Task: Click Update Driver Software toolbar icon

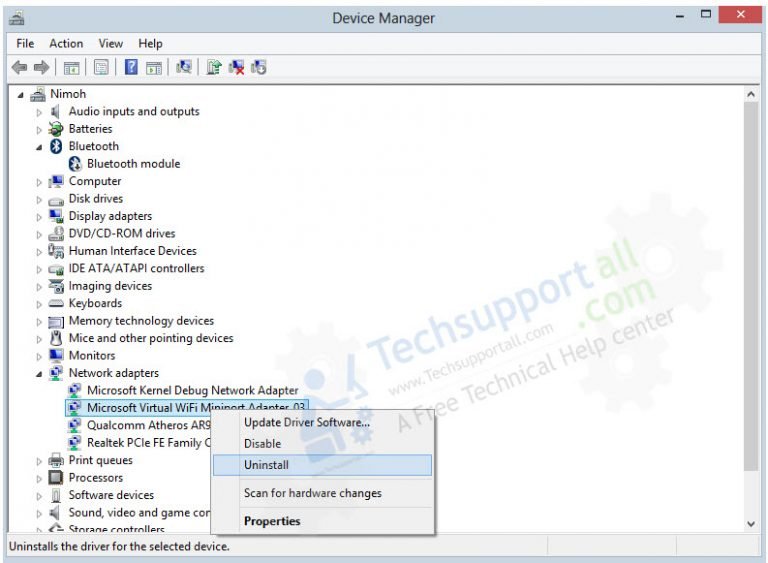Action: 214,67
